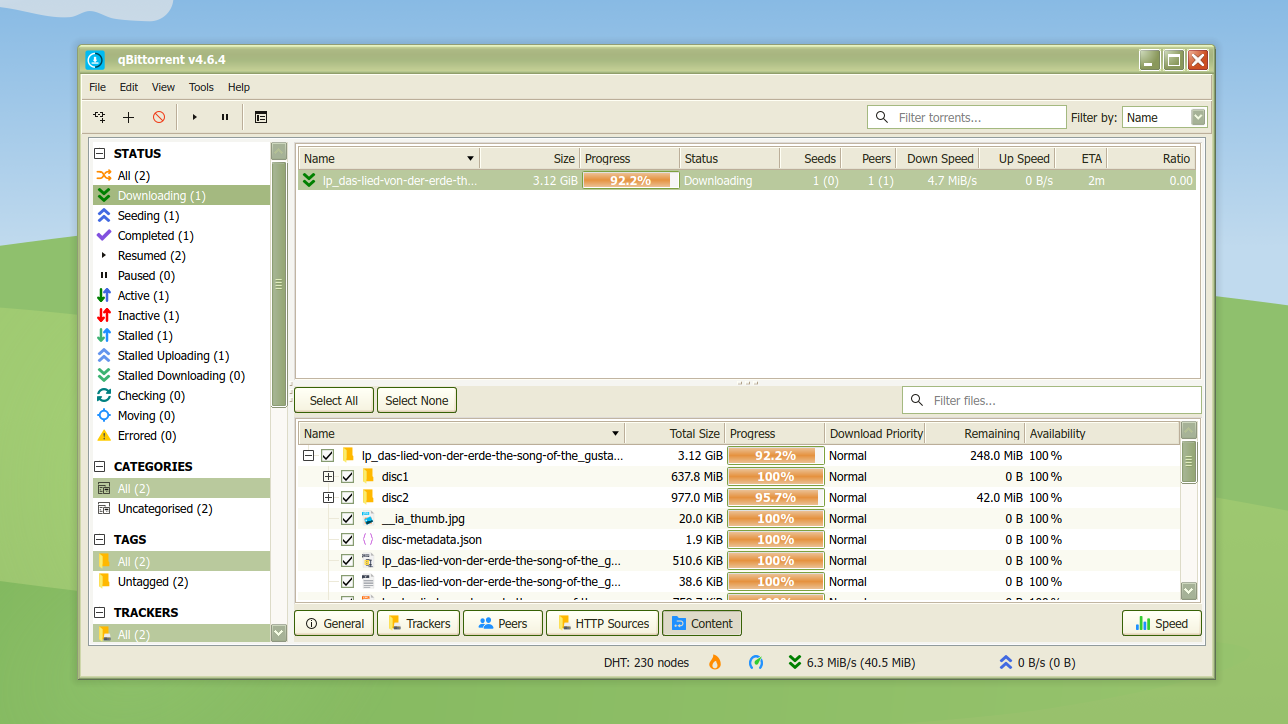Select the Moving (0) status filter
The width and height of the screenshot is (1288, 724).
[x=181, y=416]
